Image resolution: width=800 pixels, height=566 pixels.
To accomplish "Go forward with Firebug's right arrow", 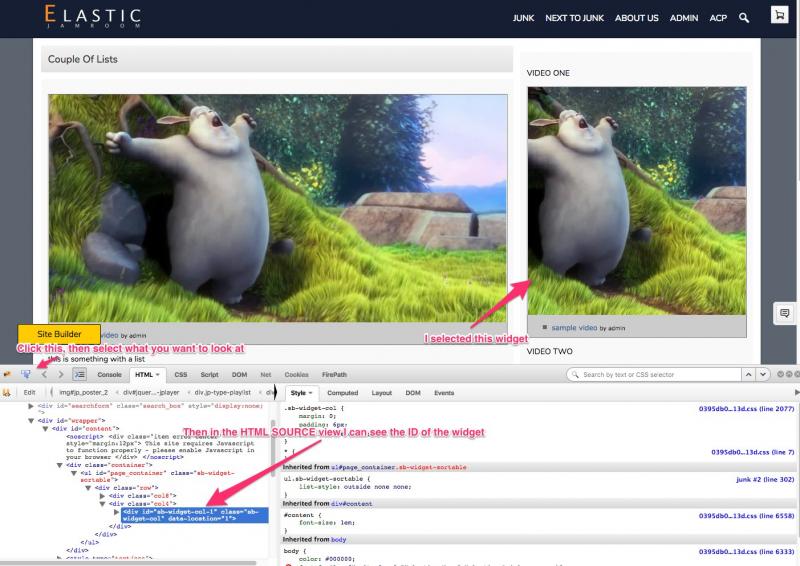I will (60, 374).
